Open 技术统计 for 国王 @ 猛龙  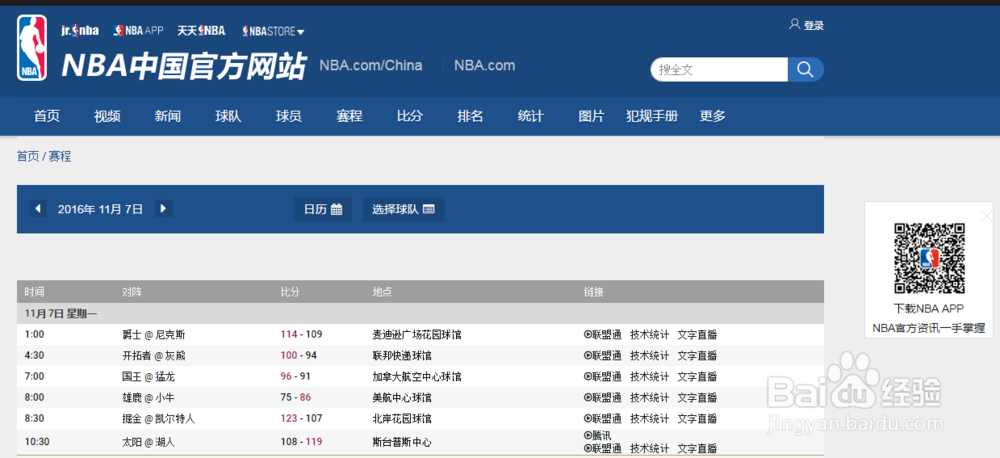coord(650,377)
